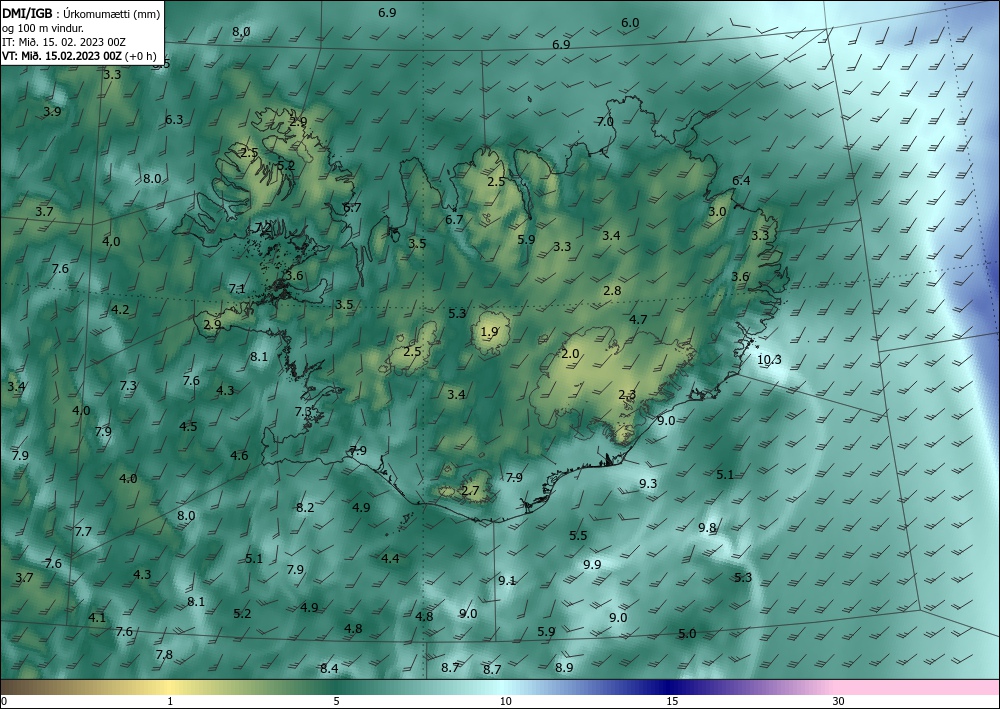Click the 7.0 value on the north coast
The image size is (1000, 709).
pos(605,122)
